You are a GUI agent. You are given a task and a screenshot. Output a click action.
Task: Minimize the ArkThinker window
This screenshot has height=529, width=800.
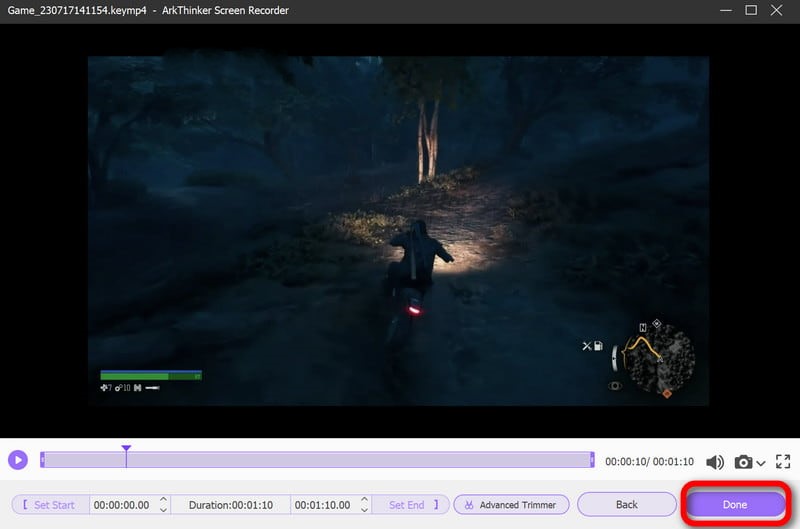coord(726,10)
